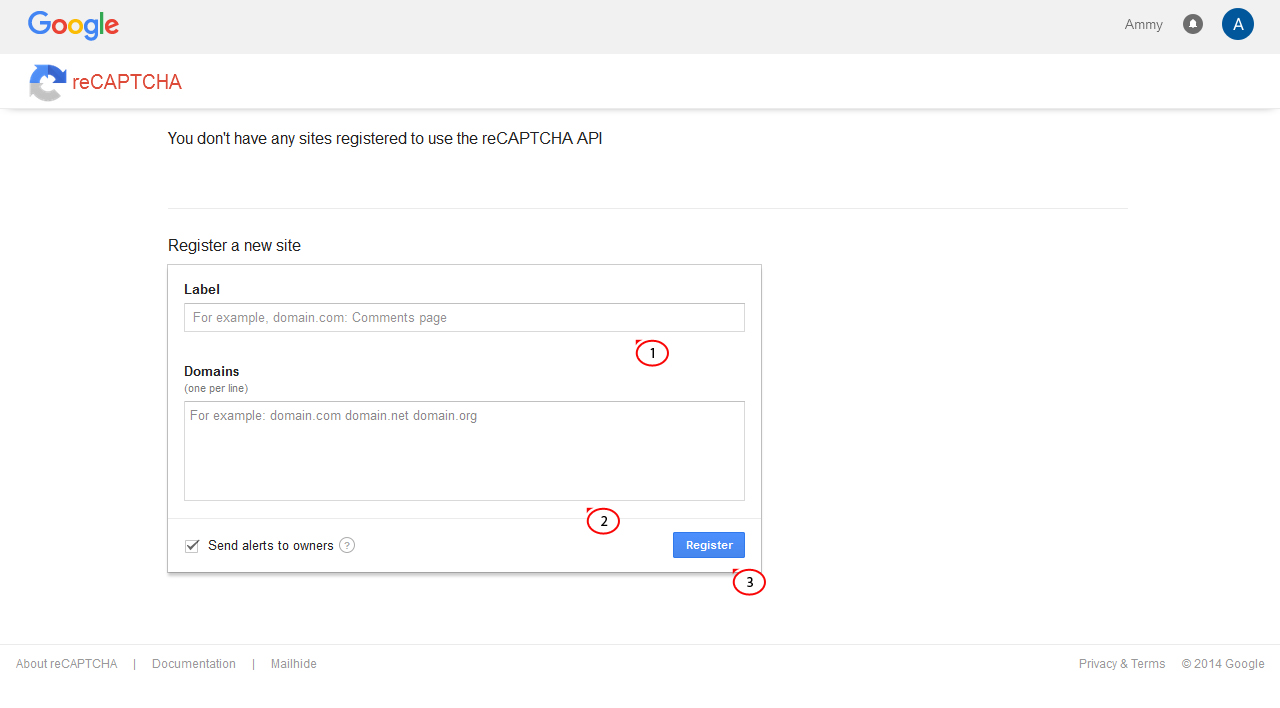Click the reCAPTCHA title text
Image resolution: width=1280 pixels, height=708 pixels.
coord(127,82)
